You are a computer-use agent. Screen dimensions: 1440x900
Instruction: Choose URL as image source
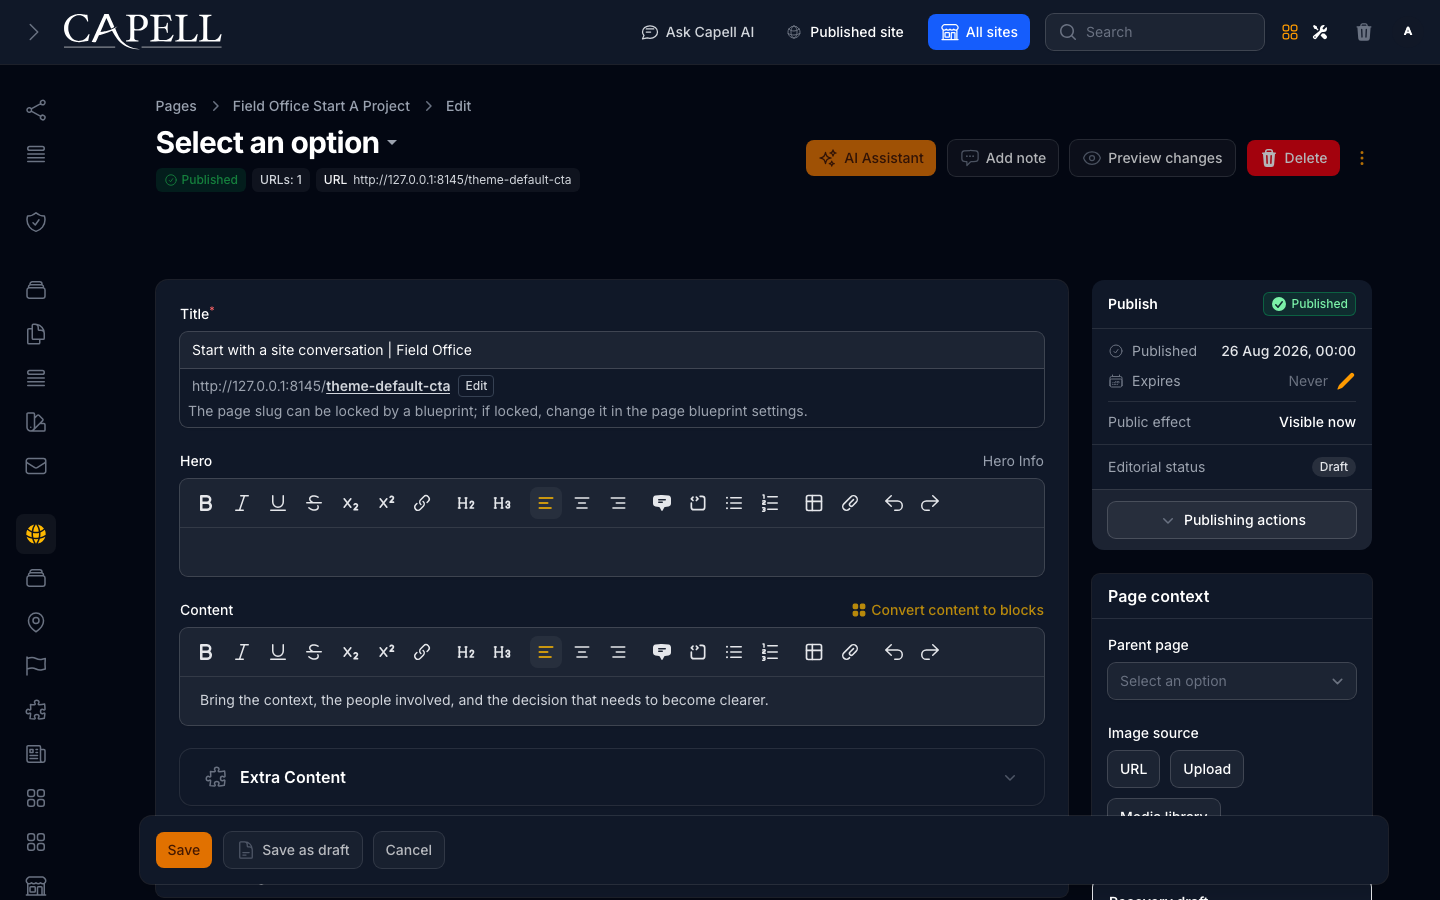pyautogui.click(x=1133, y=769)
